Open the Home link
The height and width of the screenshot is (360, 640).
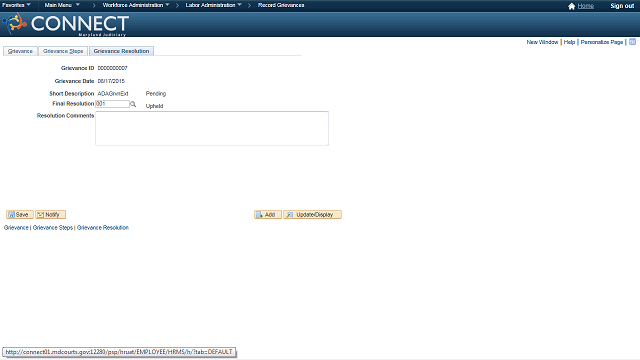(586, 6)
